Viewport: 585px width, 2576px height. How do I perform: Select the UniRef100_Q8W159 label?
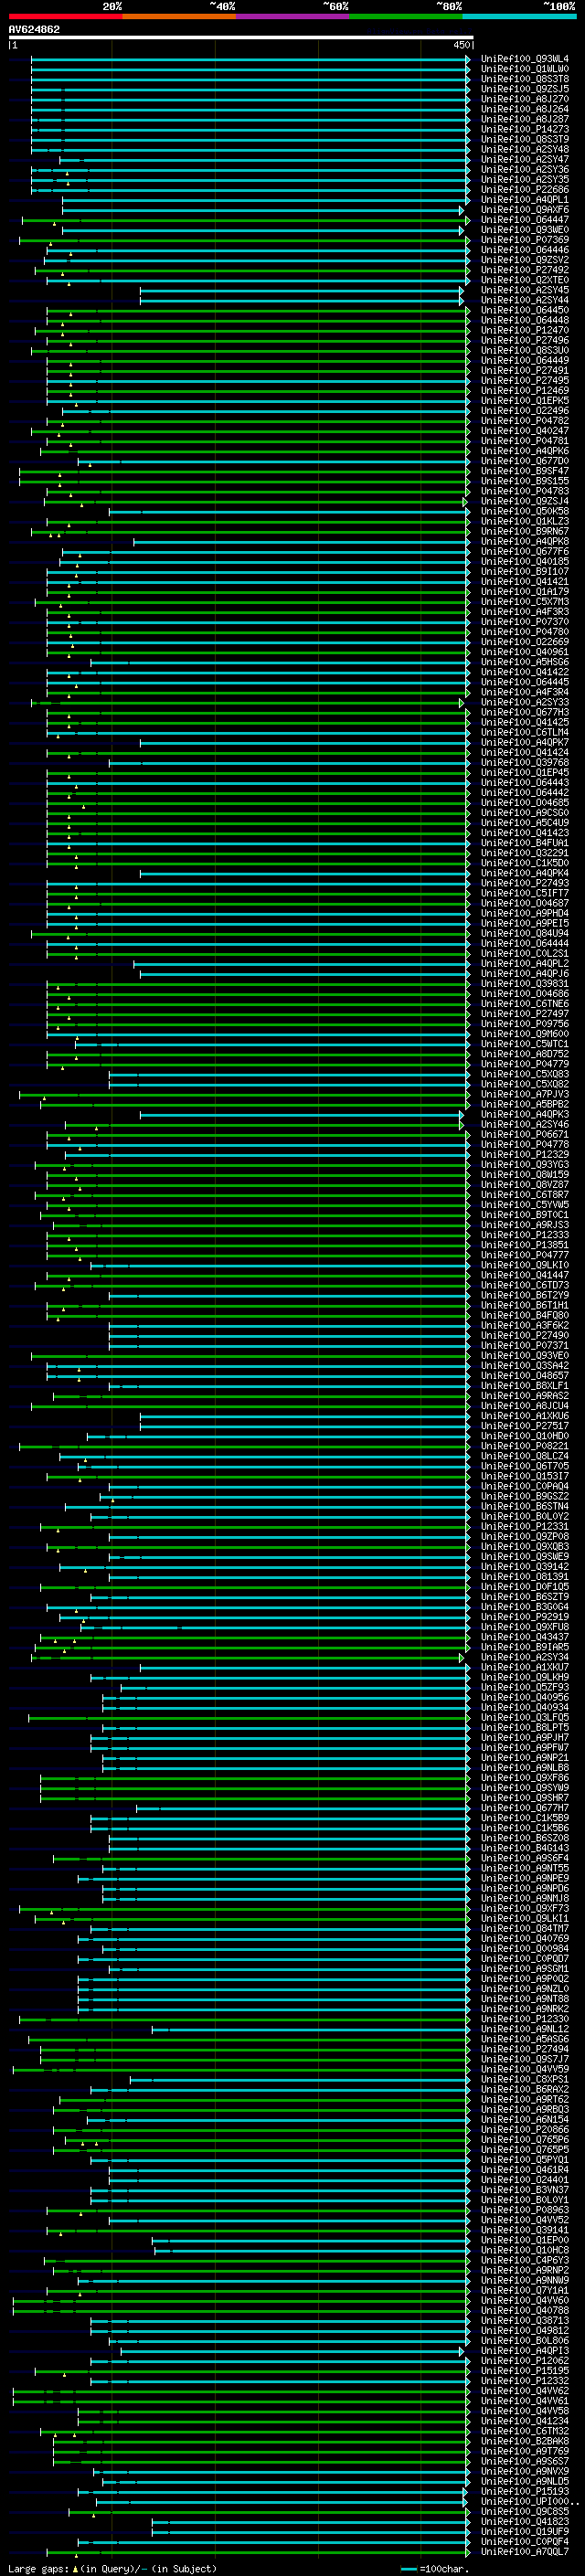click(524, 1175)
